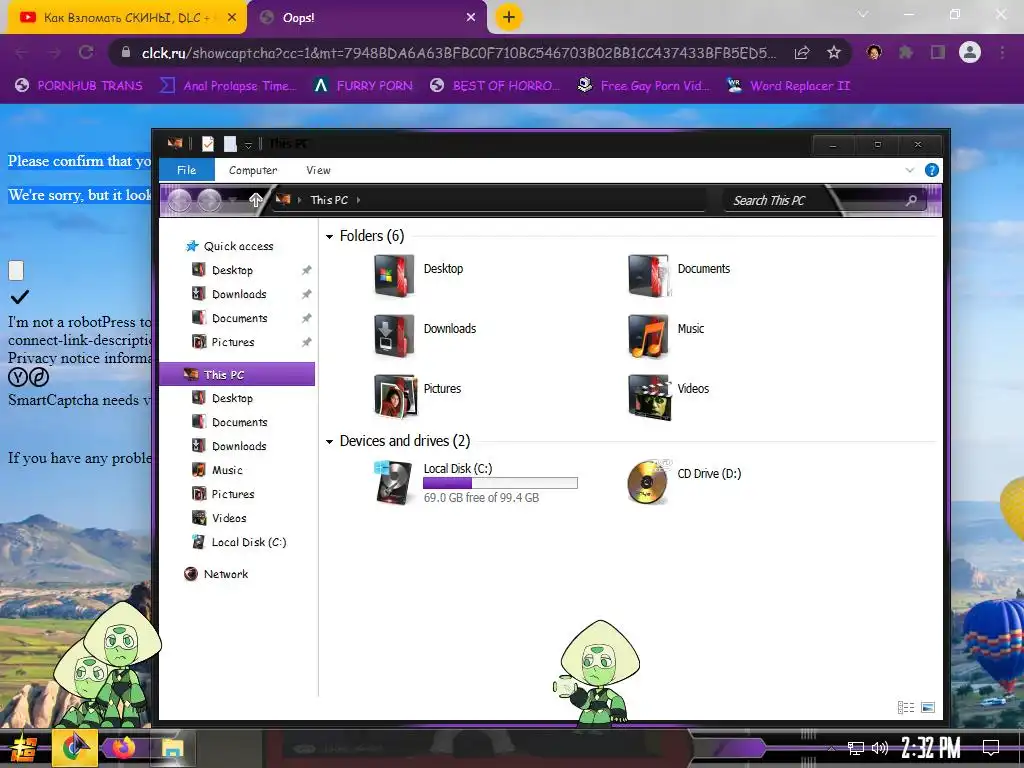The height and width of the screenshot is (768, 1024).
Task: Click Firefox icon on taskbar
Action: (x=123, y=748)
